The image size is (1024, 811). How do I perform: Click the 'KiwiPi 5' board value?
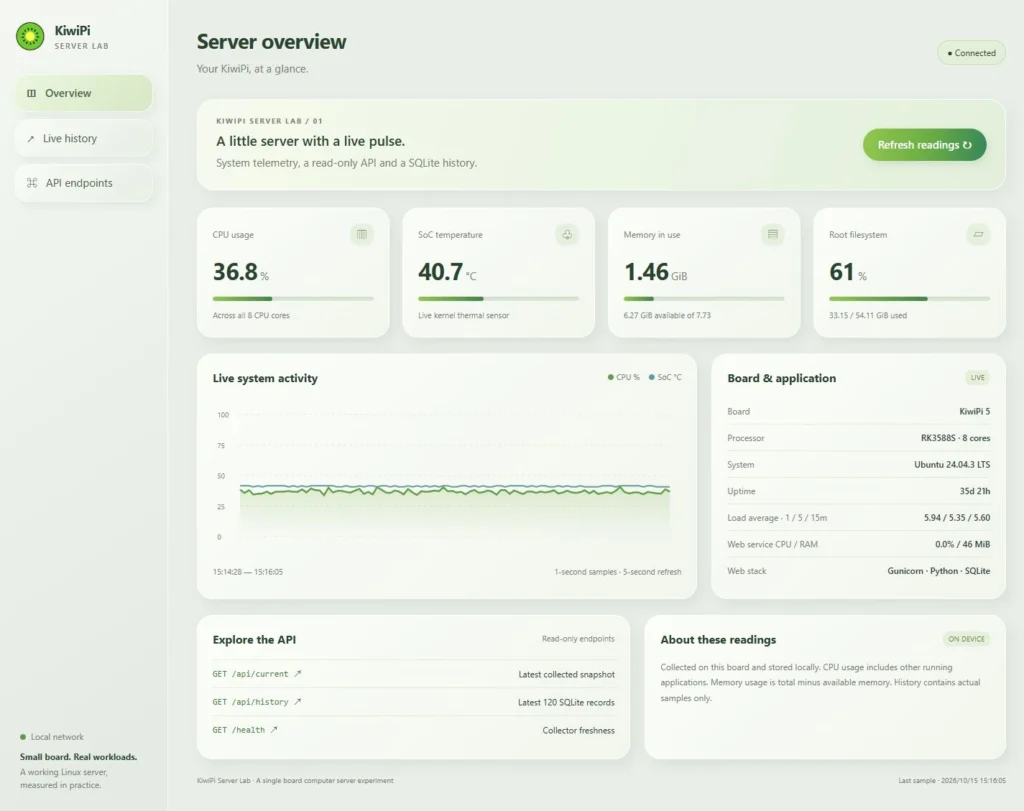[974, 411]
